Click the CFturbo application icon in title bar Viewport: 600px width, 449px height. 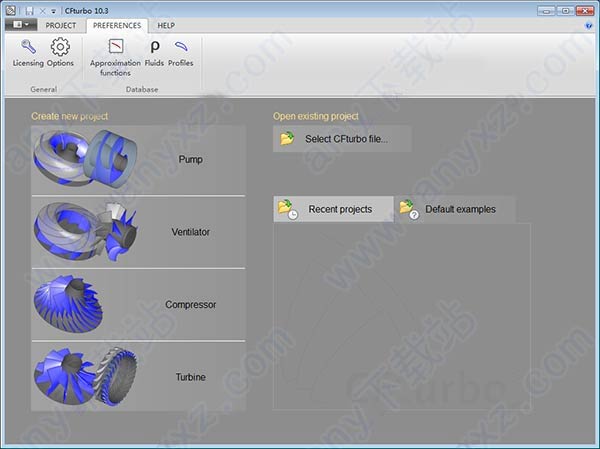coord(10,10)
